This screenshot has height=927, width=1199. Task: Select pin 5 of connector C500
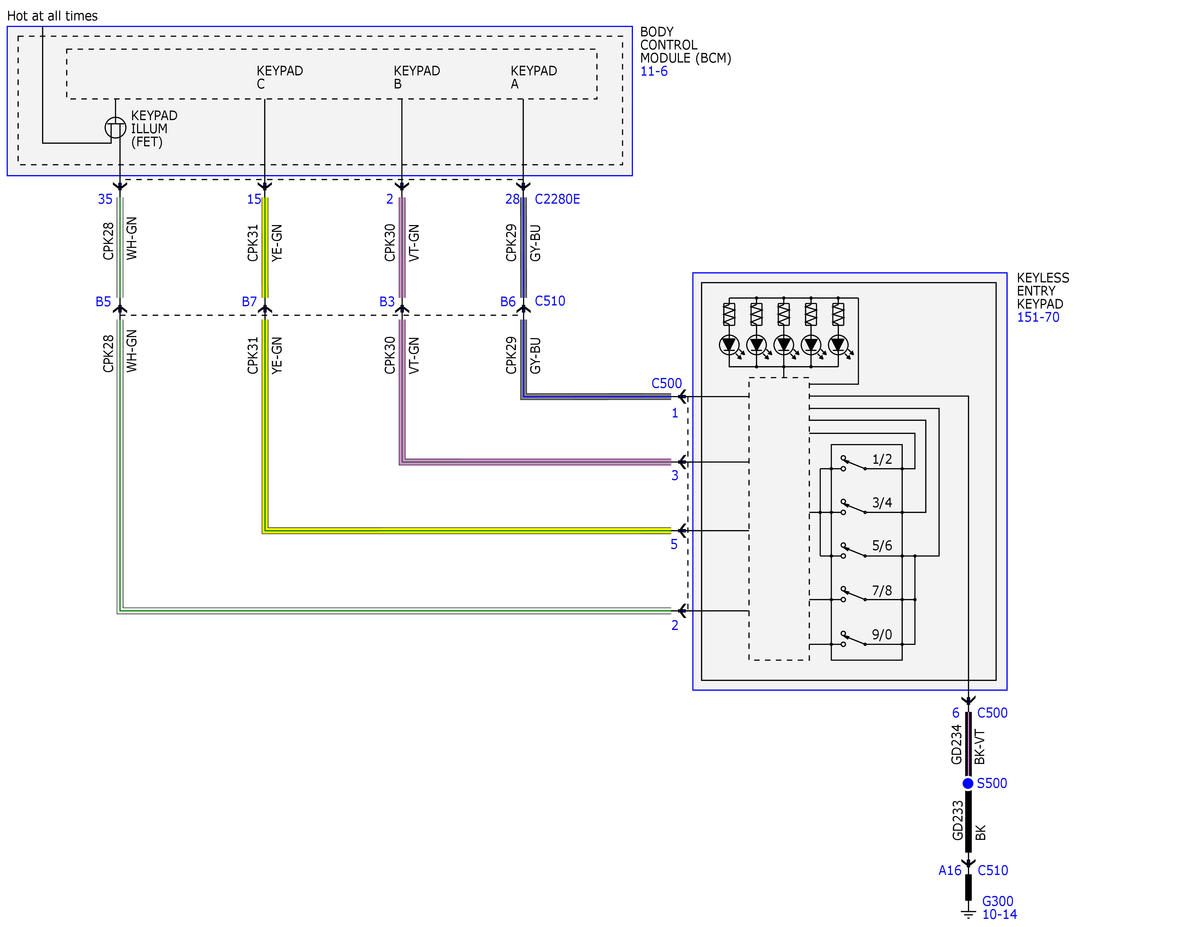coord(674,545)
